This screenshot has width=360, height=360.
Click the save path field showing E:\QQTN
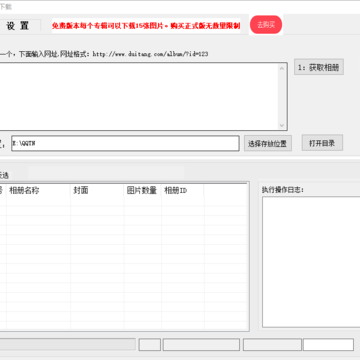(125, 143)
